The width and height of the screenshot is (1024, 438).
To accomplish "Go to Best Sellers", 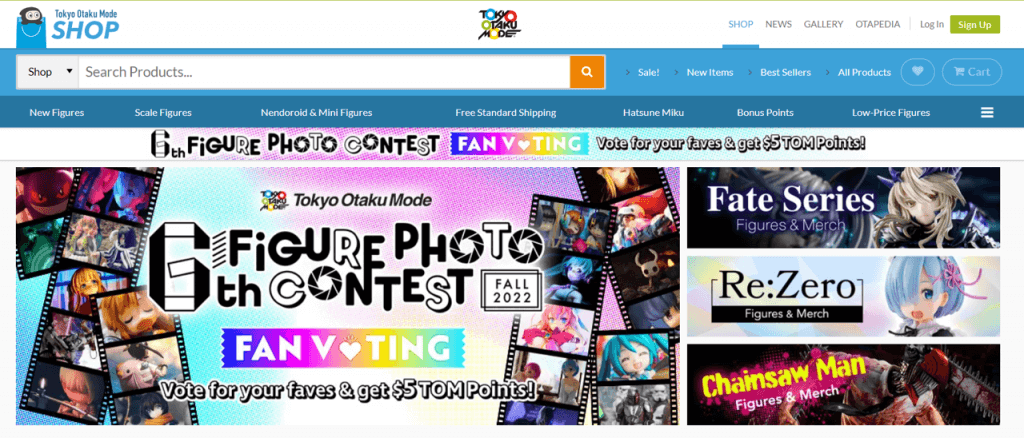I will click(x=786, y=72).
